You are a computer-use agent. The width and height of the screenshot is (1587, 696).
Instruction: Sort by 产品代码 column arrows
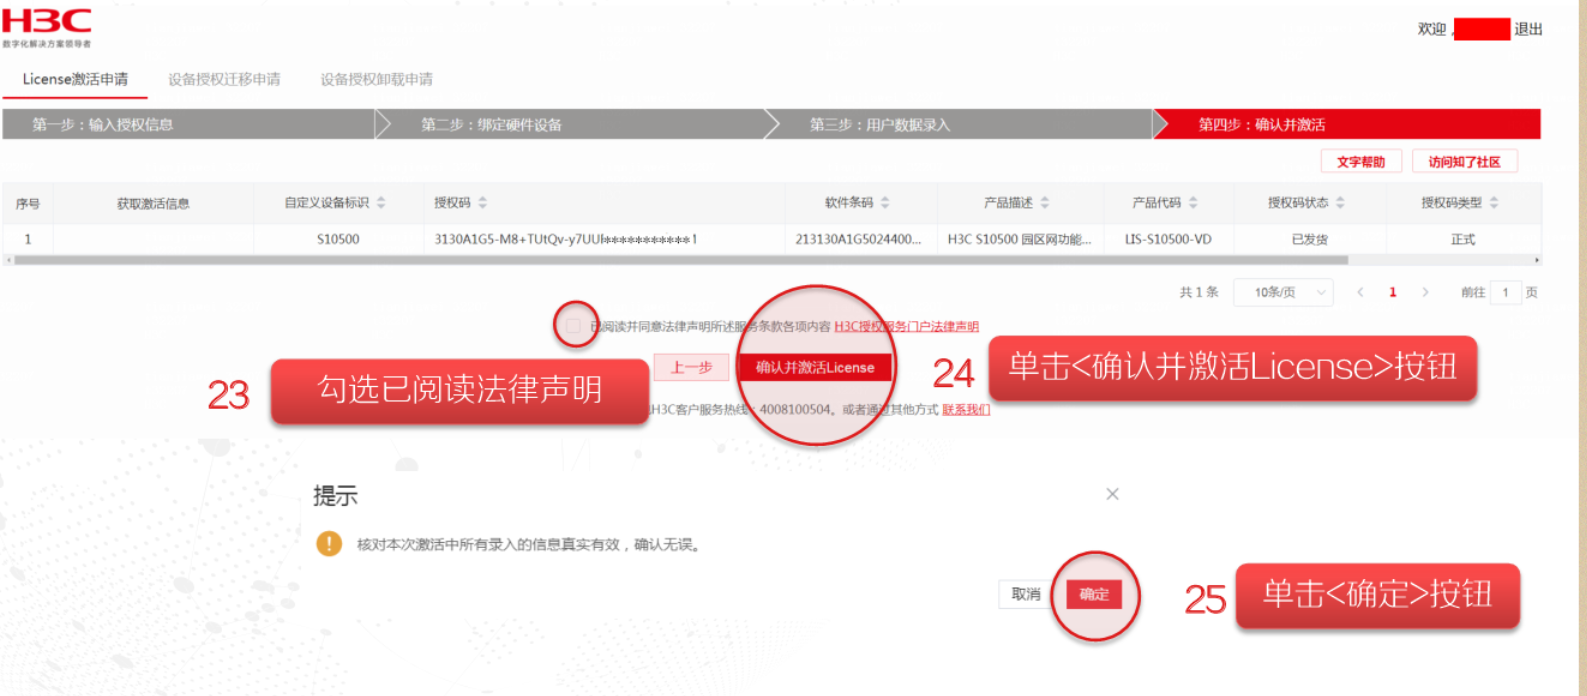coord(1193,203)
